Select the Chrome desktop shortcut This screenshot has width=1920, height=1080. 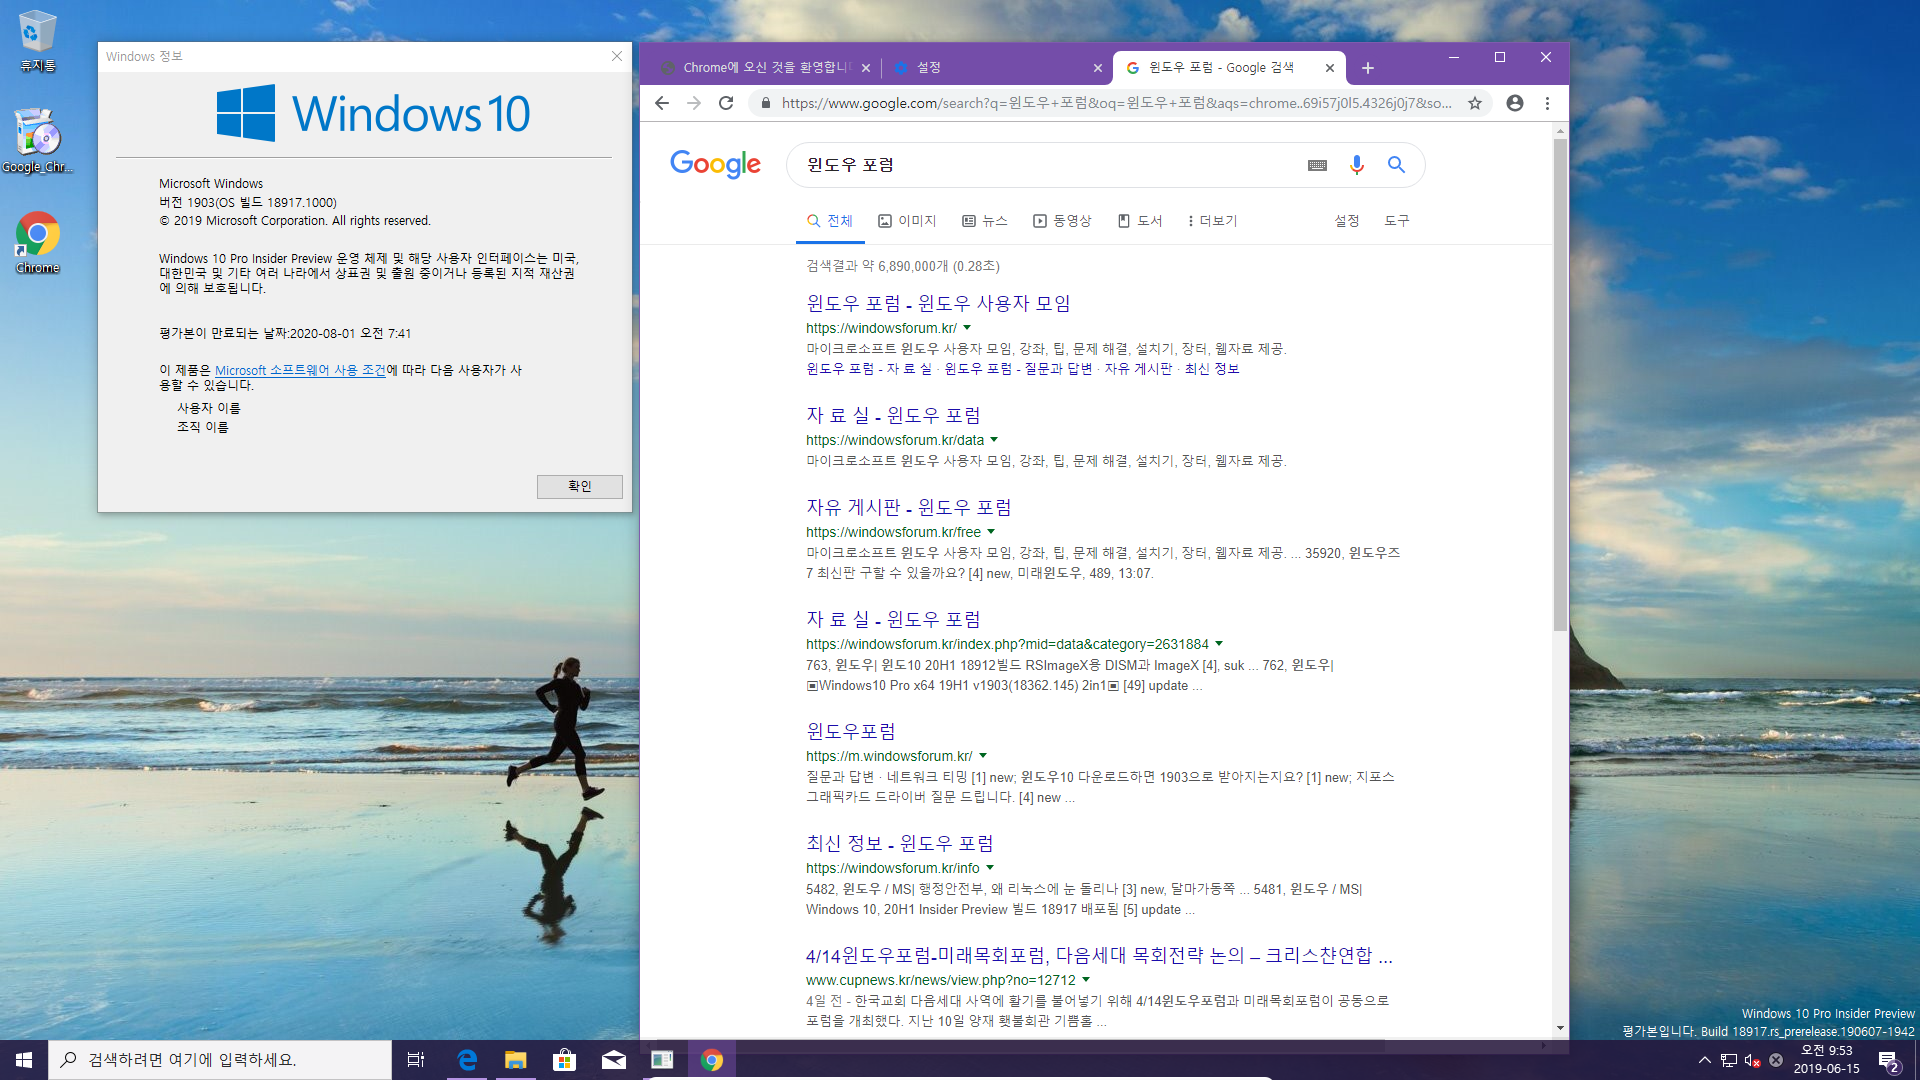37,243
